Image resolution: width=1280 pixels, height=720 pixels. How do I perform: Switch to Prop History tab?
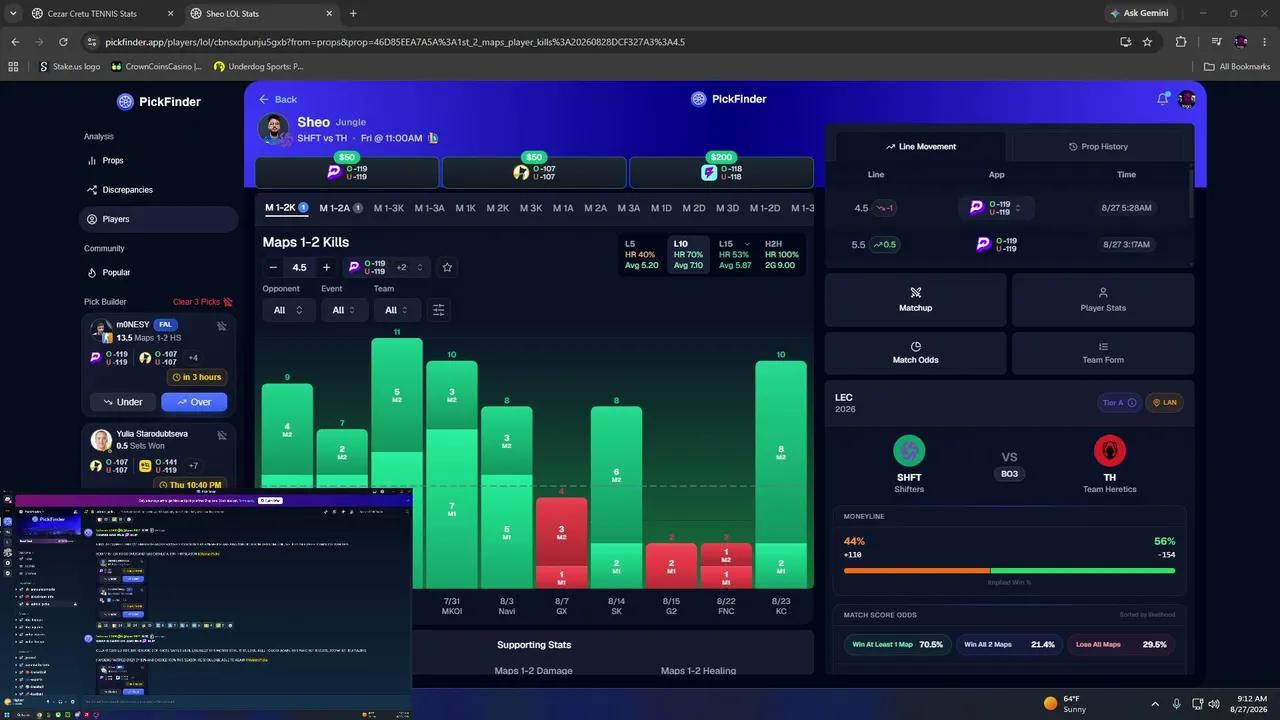click(x=1099, y=146)
